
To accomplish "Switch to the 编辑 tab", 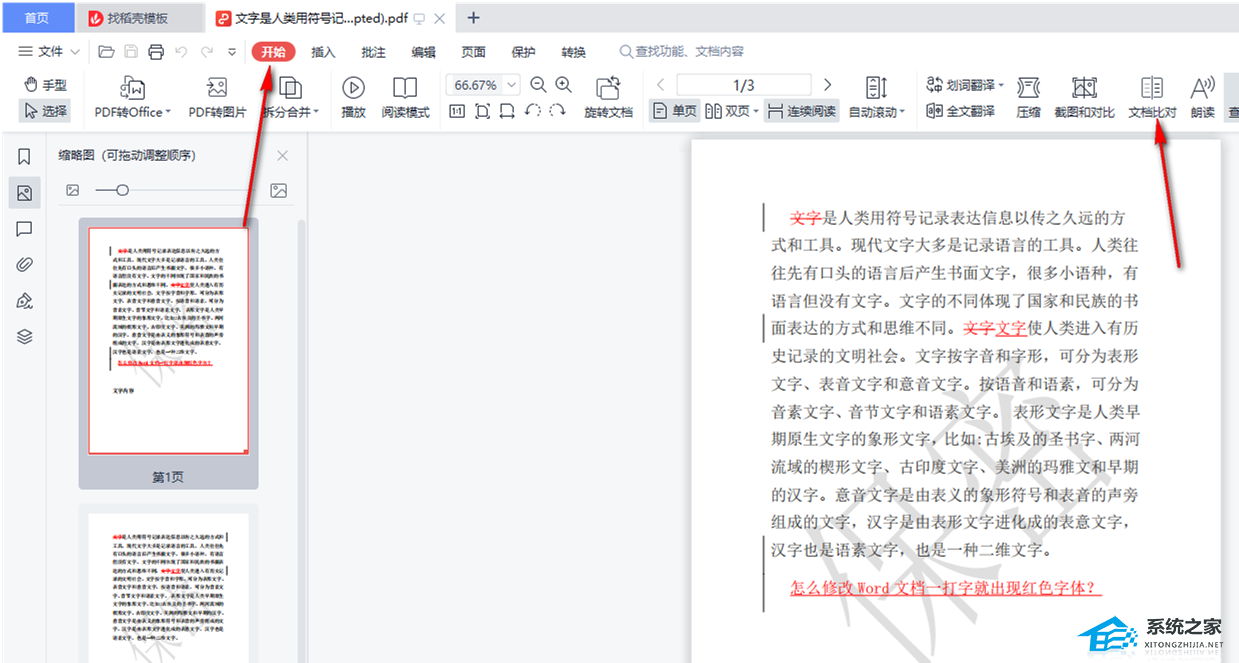I will (x=423, y=52).
